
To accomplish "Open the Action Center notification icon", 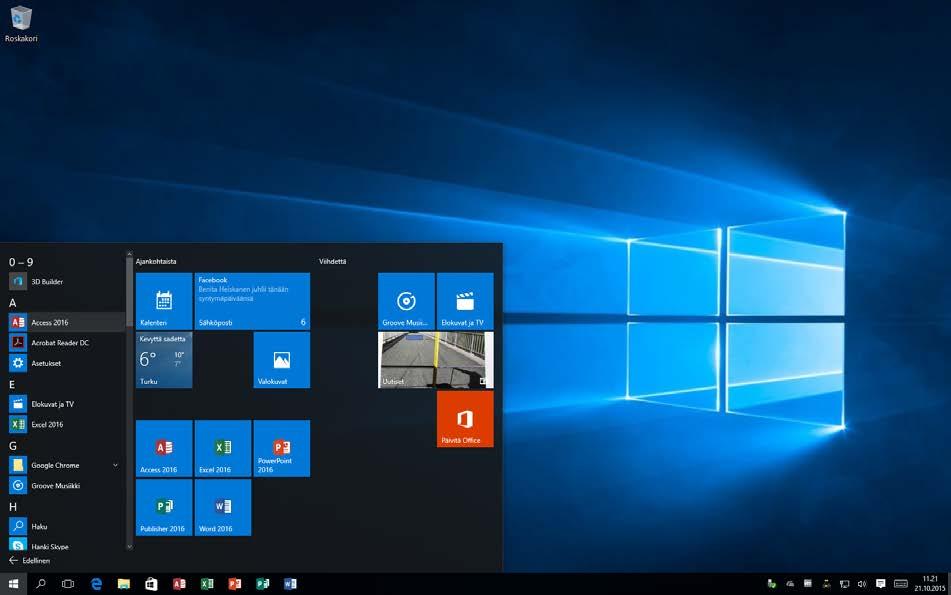I will [881, 583].
